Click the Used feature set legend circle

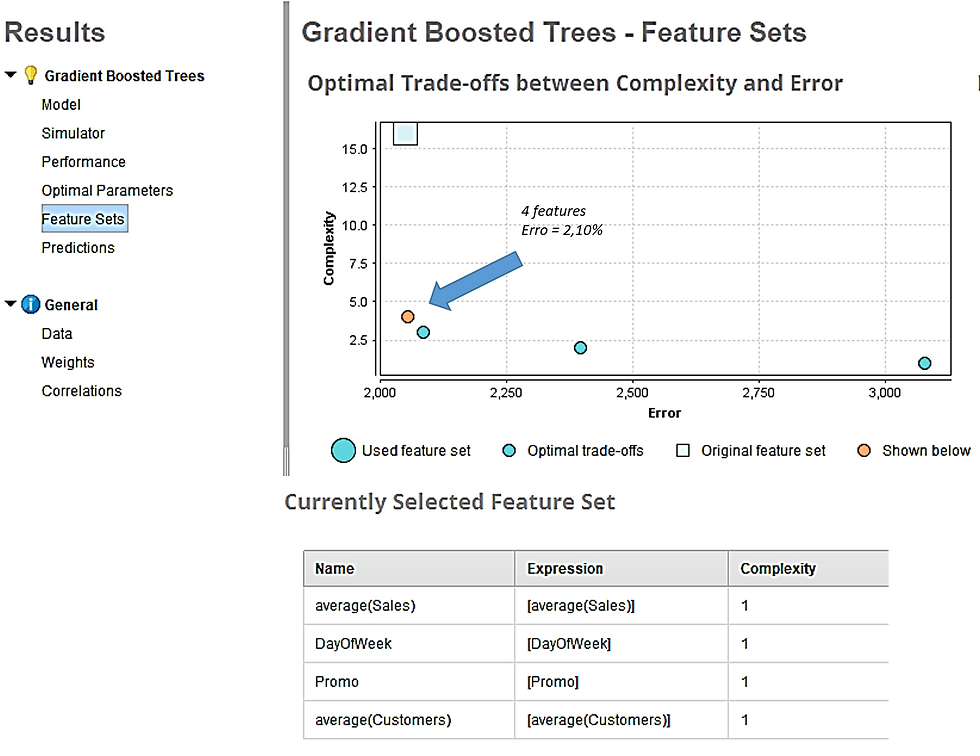(343, 450)
